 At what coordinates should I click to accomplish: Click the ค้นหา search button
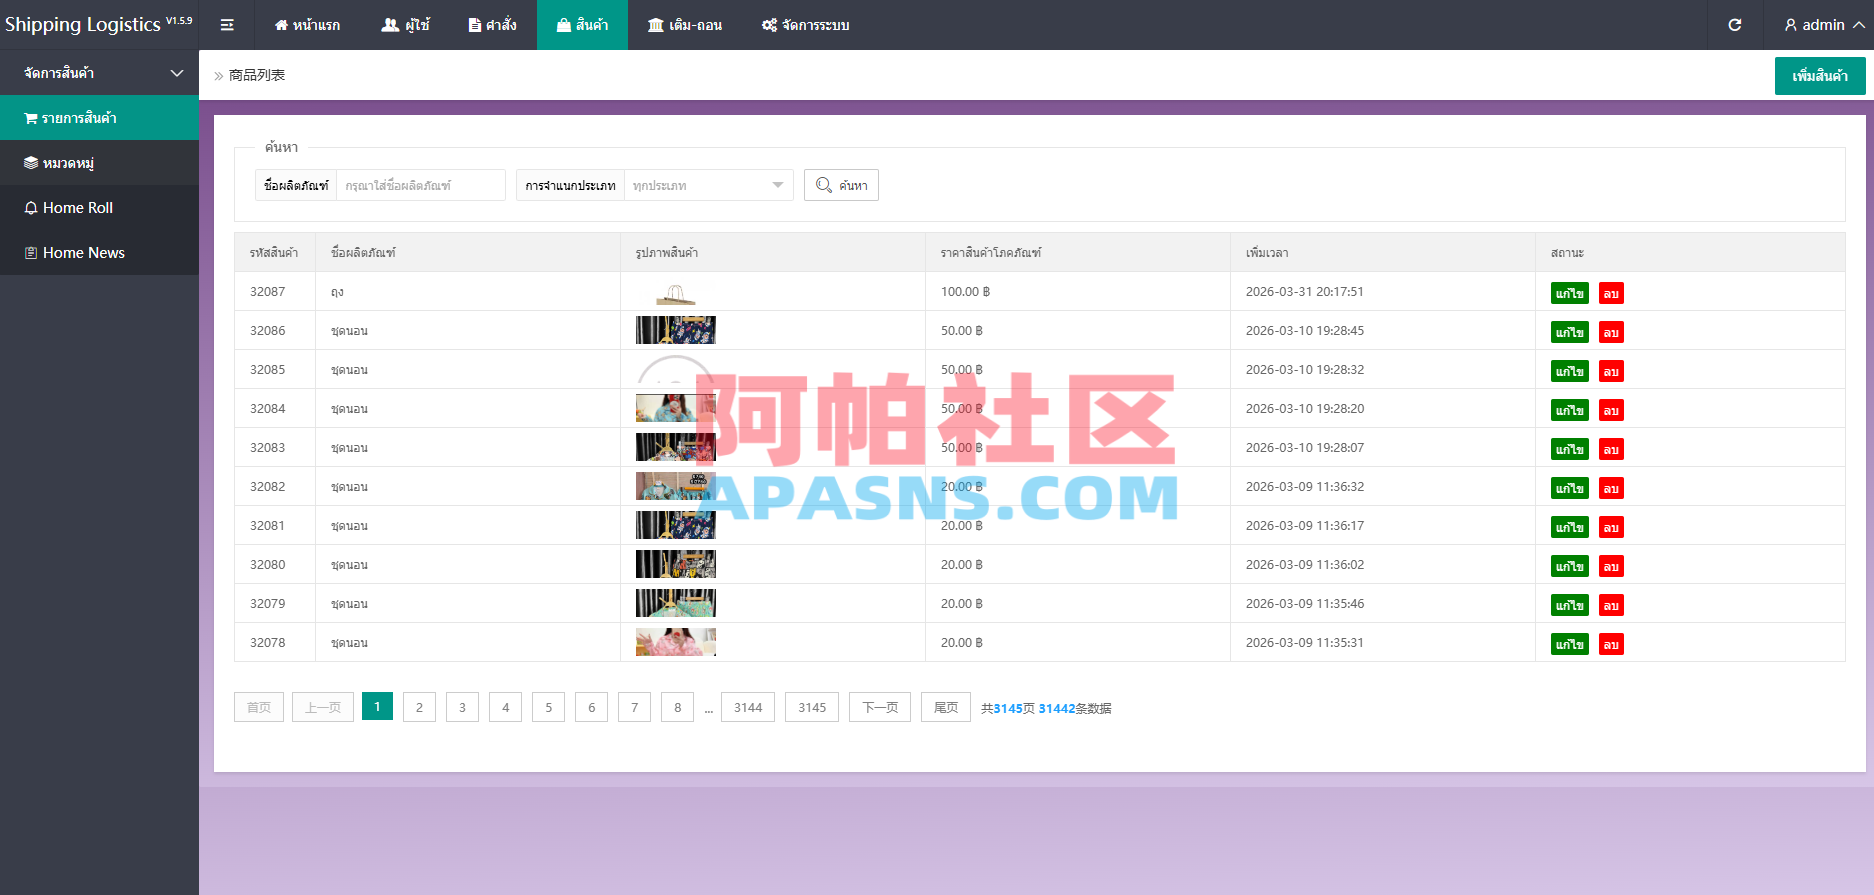point(841,185)
